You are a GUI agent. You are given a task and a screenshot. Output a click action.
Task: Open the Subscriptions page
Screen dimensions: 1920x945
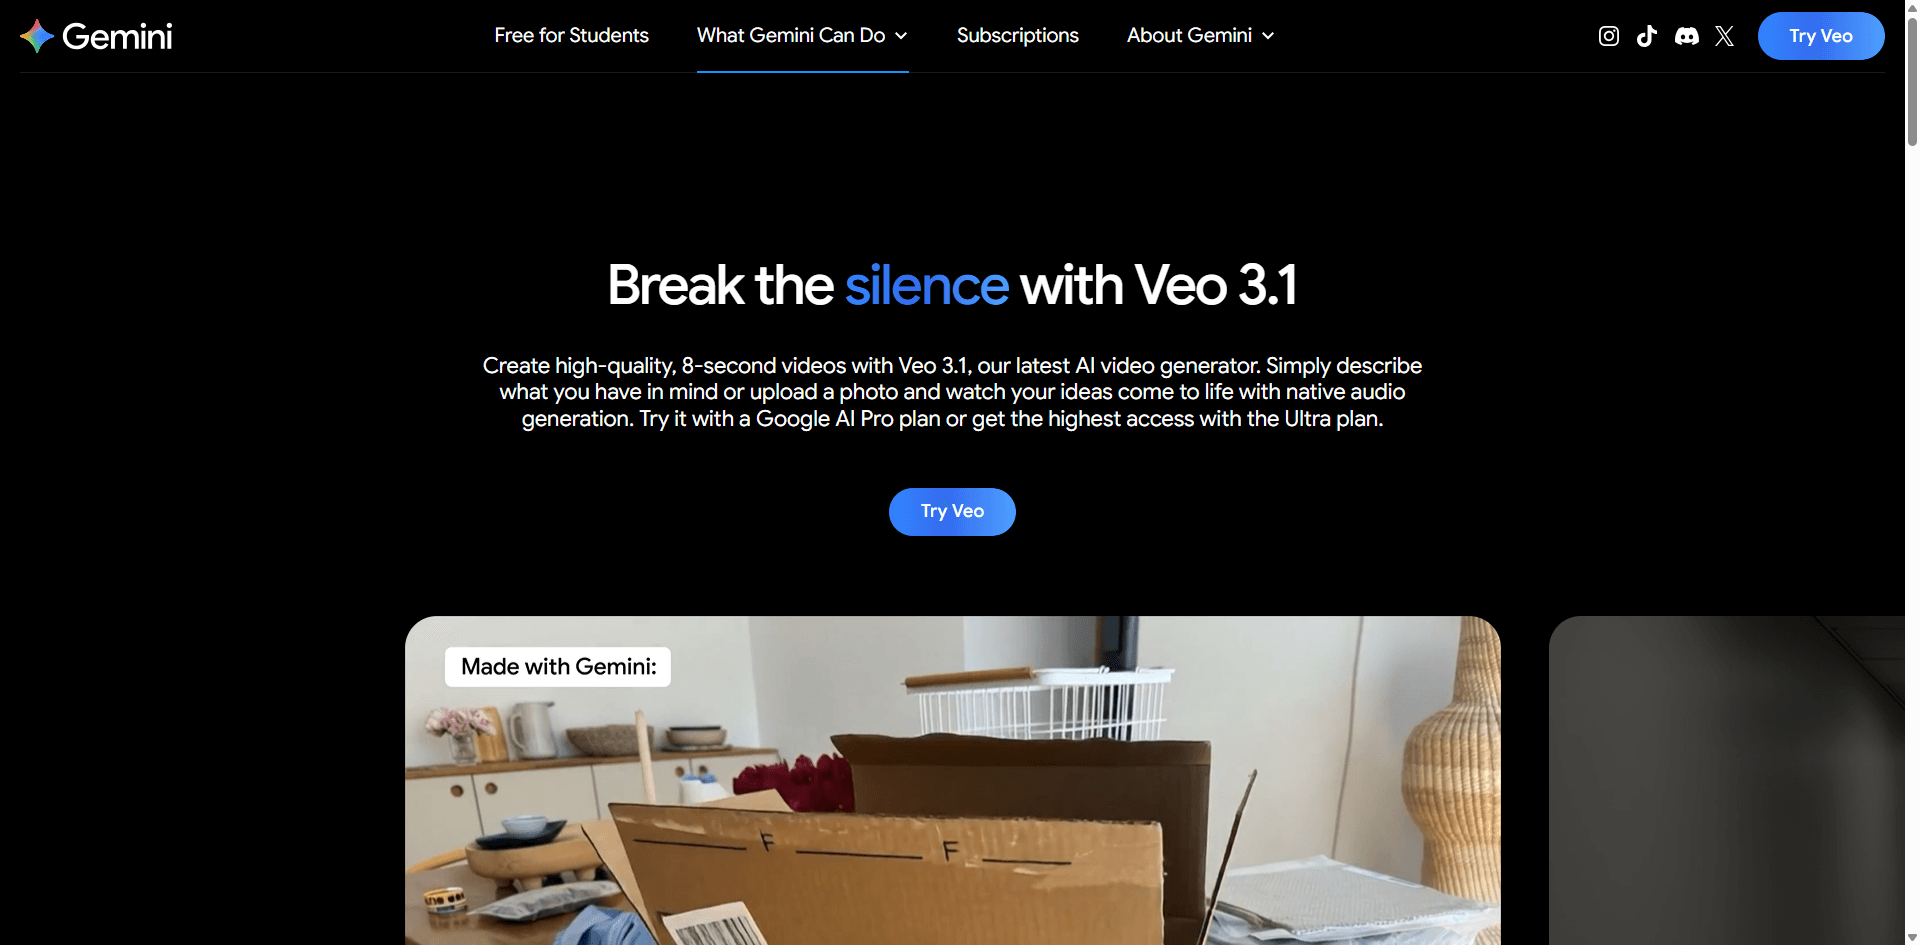[1017, 35]
